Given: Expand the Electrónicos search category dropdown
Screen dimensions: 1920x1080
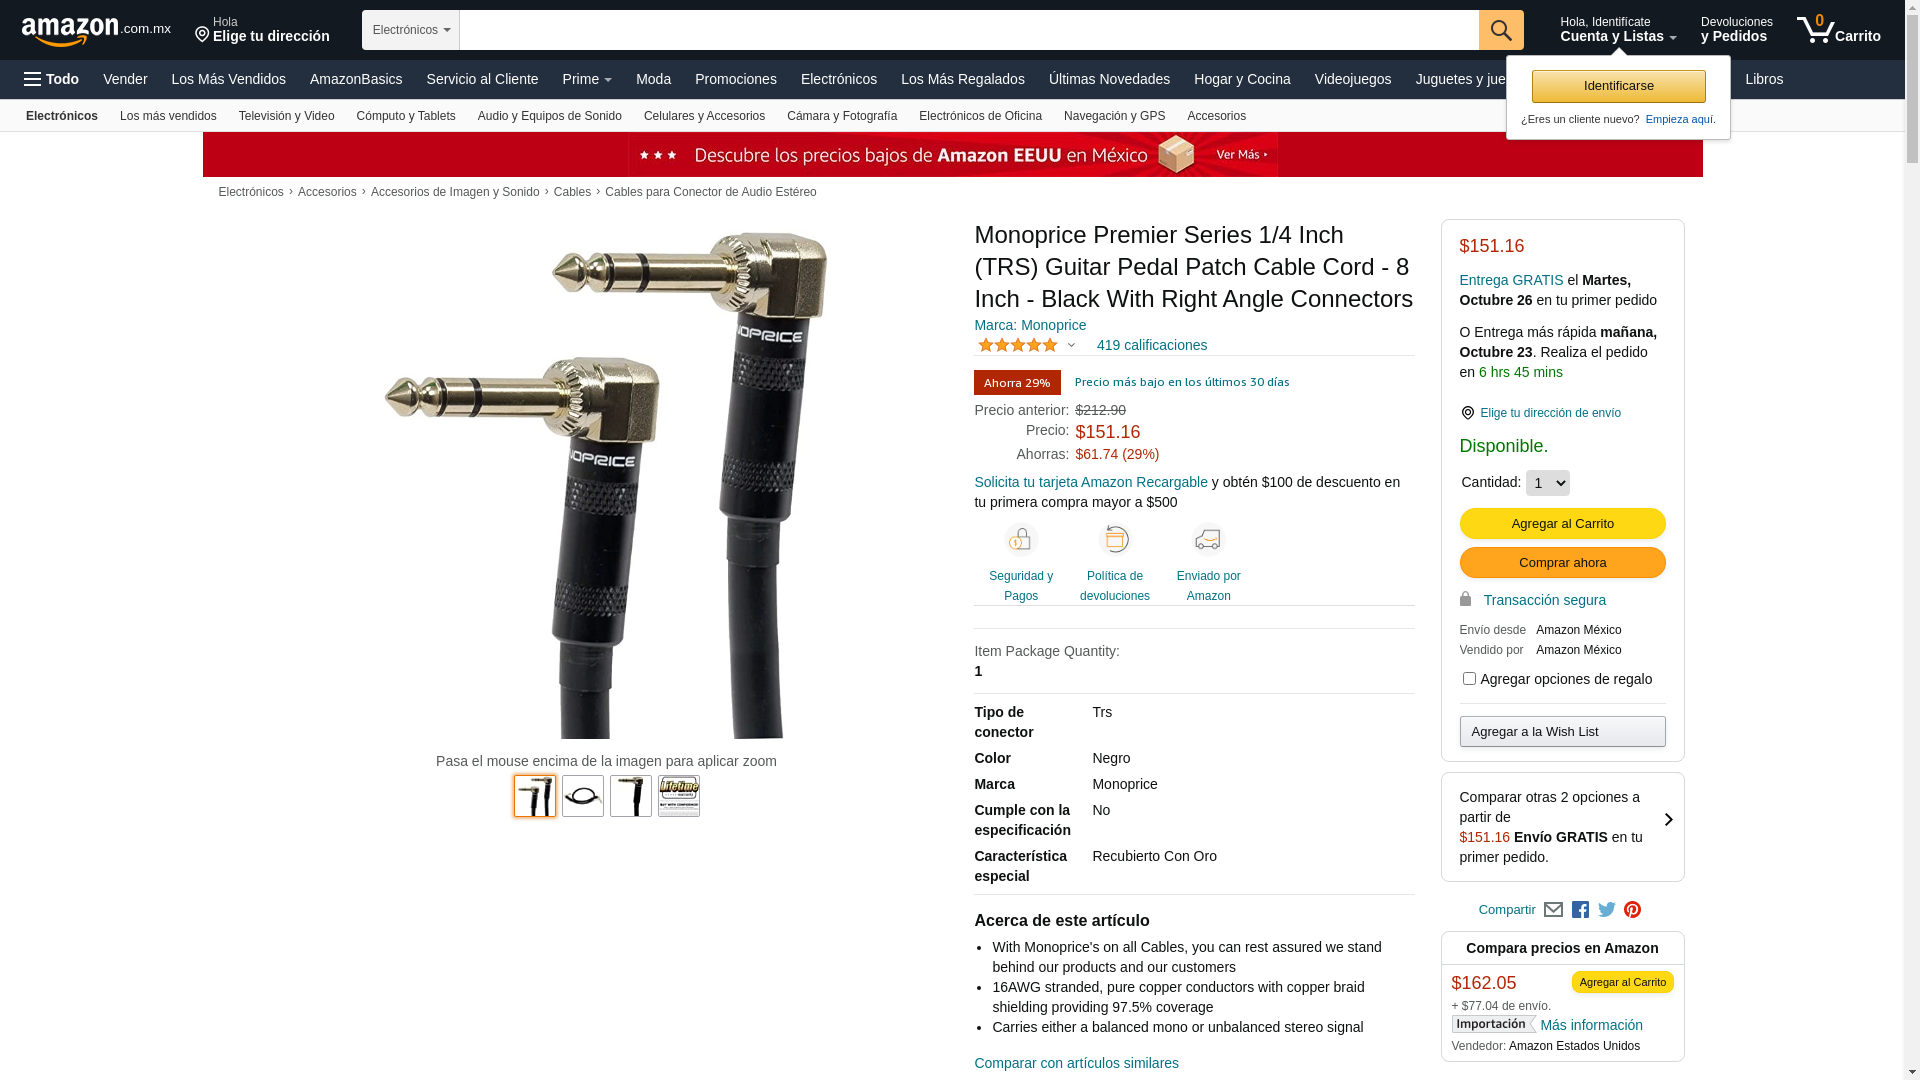Looking at the screenshot, I should tap(411, 30).
